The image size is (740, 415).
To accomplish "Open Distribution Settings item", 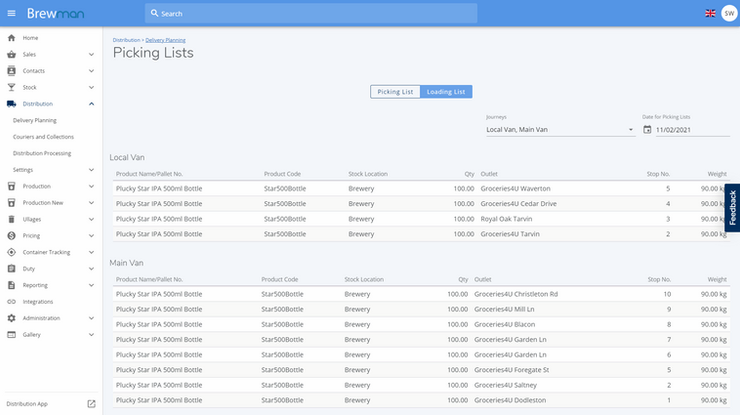I will [x=23, y=170].
